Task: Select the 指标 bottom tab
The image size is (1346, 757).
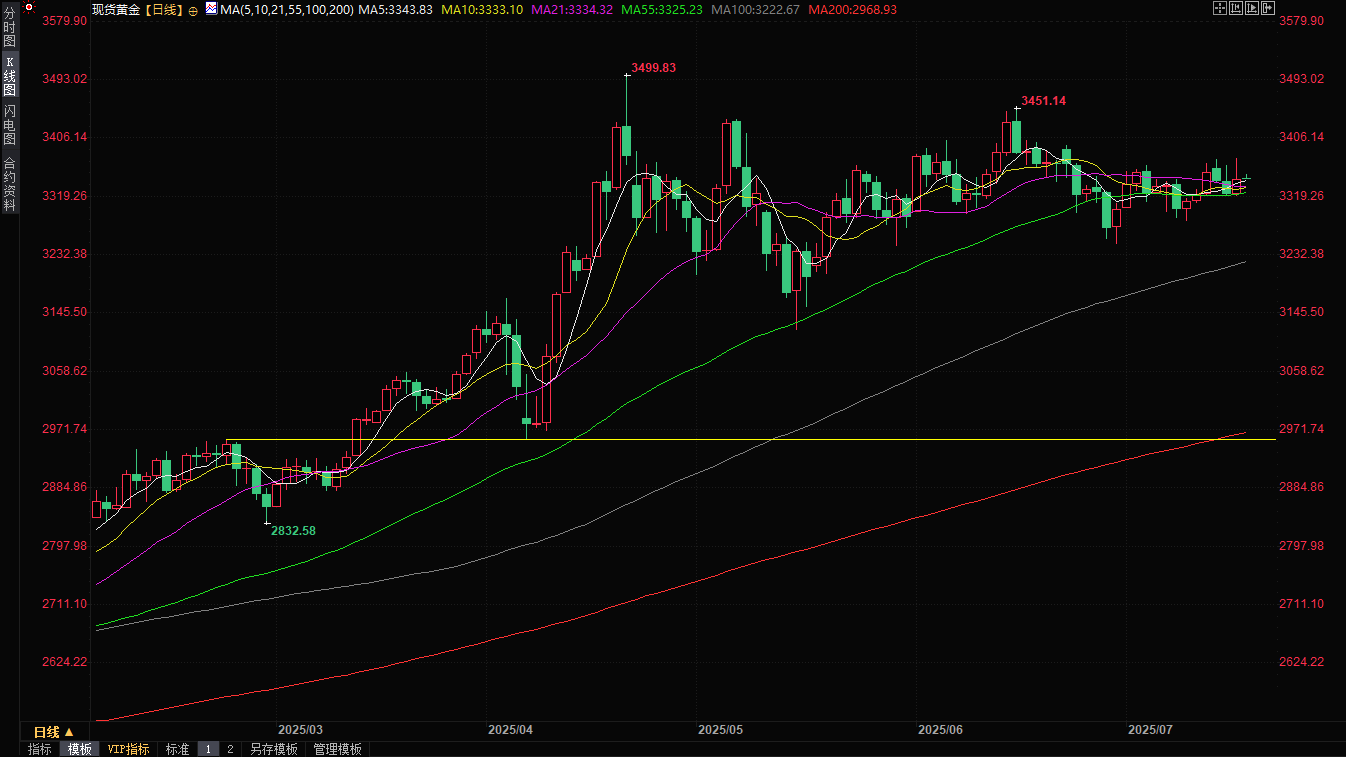Action: point(39,749)
